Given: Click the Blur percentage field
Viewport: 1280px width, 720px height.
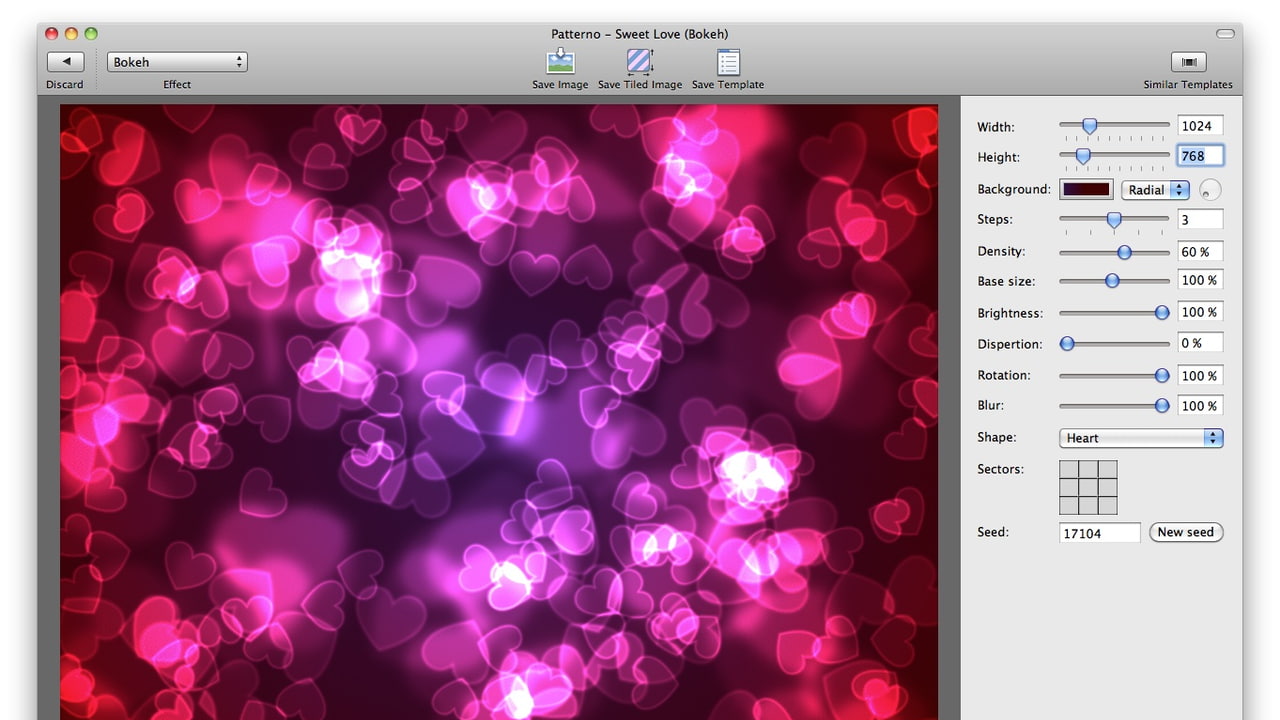Looking at the screenshot, I should 1200,405.
